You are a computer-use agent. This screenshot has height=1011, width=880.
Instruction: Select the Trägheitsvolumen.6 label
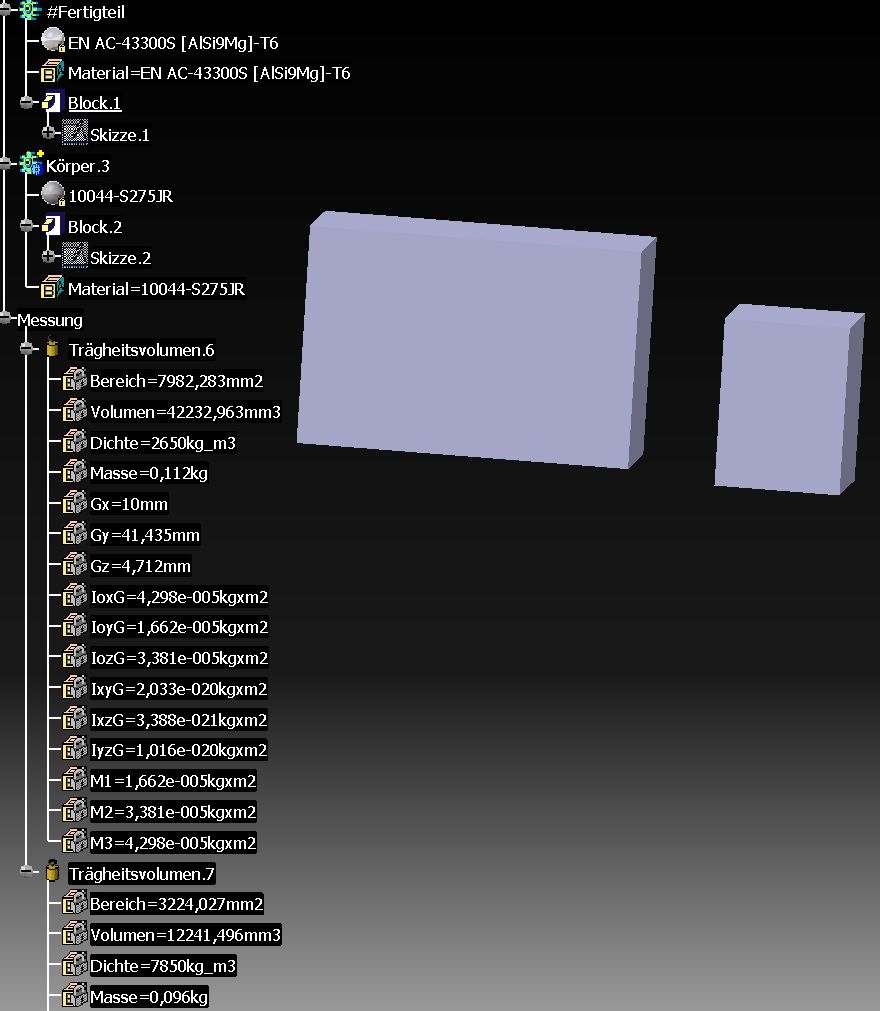[142, 350]
